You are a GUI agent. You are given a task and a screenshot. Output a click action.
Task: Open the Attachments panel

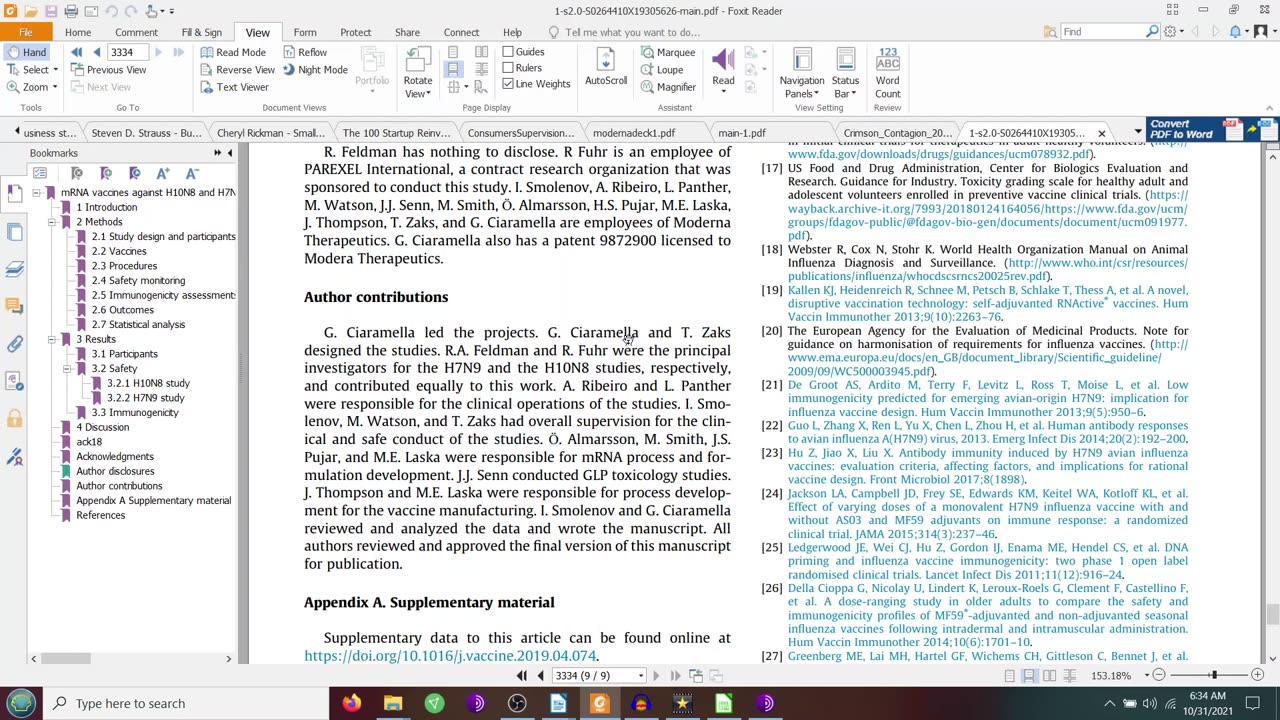pyautogui.click(x=14, y=343)
